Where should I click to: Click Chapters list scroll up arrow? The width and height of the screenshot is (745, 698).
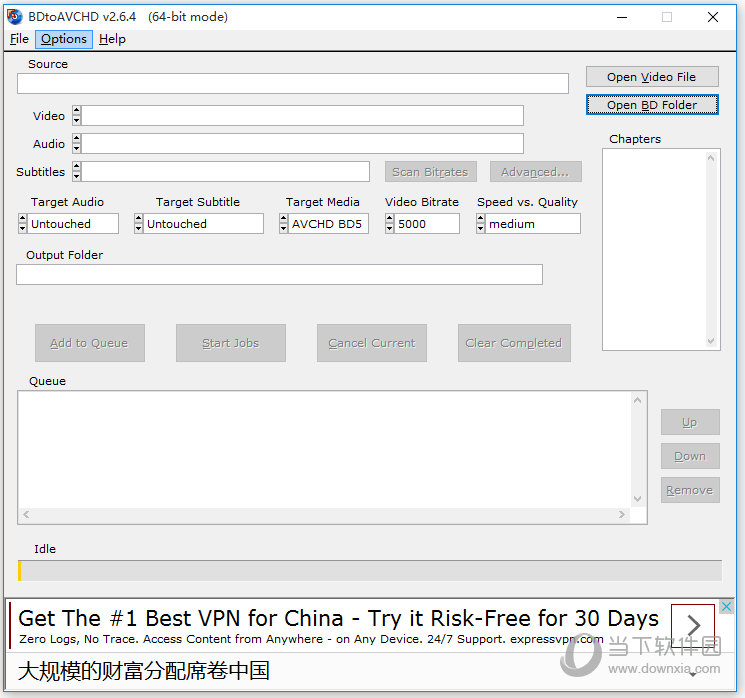click(711, 158)
